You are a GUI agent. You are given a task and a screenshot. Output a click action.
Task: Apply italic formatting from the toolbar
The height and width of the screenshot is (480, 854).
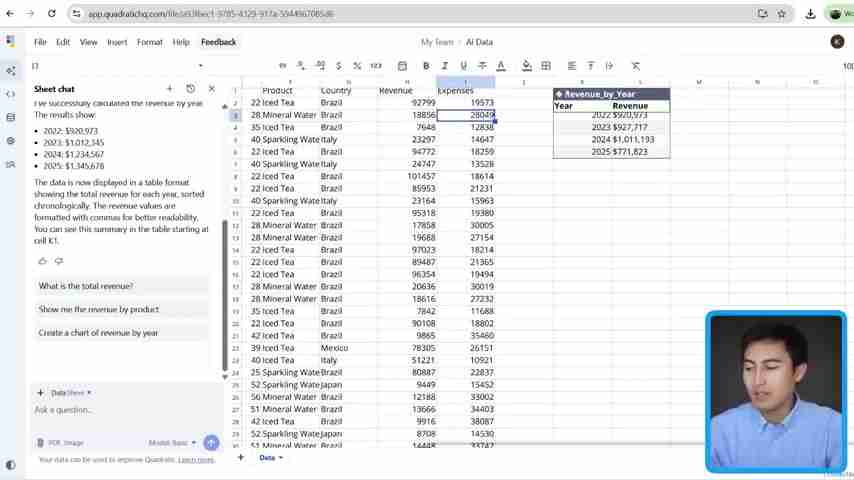point(444,66)
